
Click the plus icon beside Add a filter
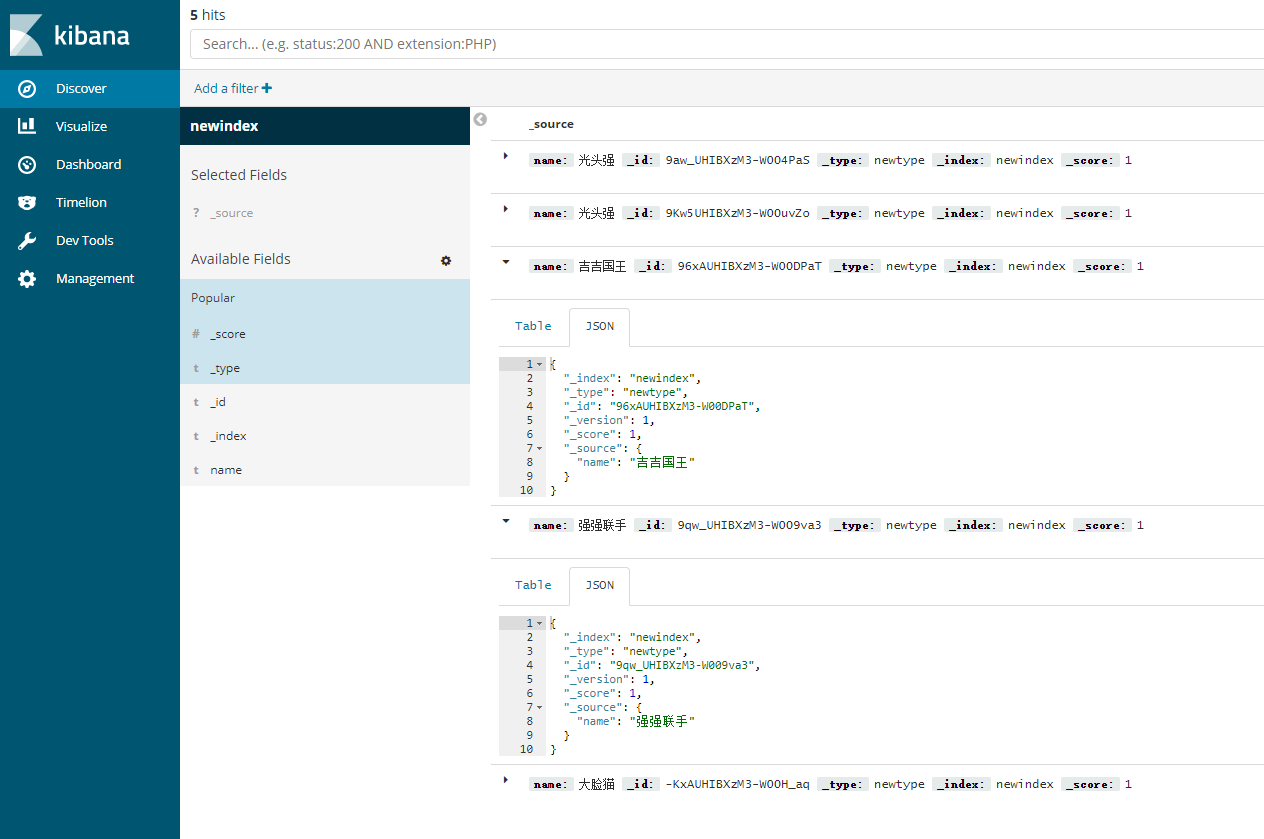(x=267, y=88)
